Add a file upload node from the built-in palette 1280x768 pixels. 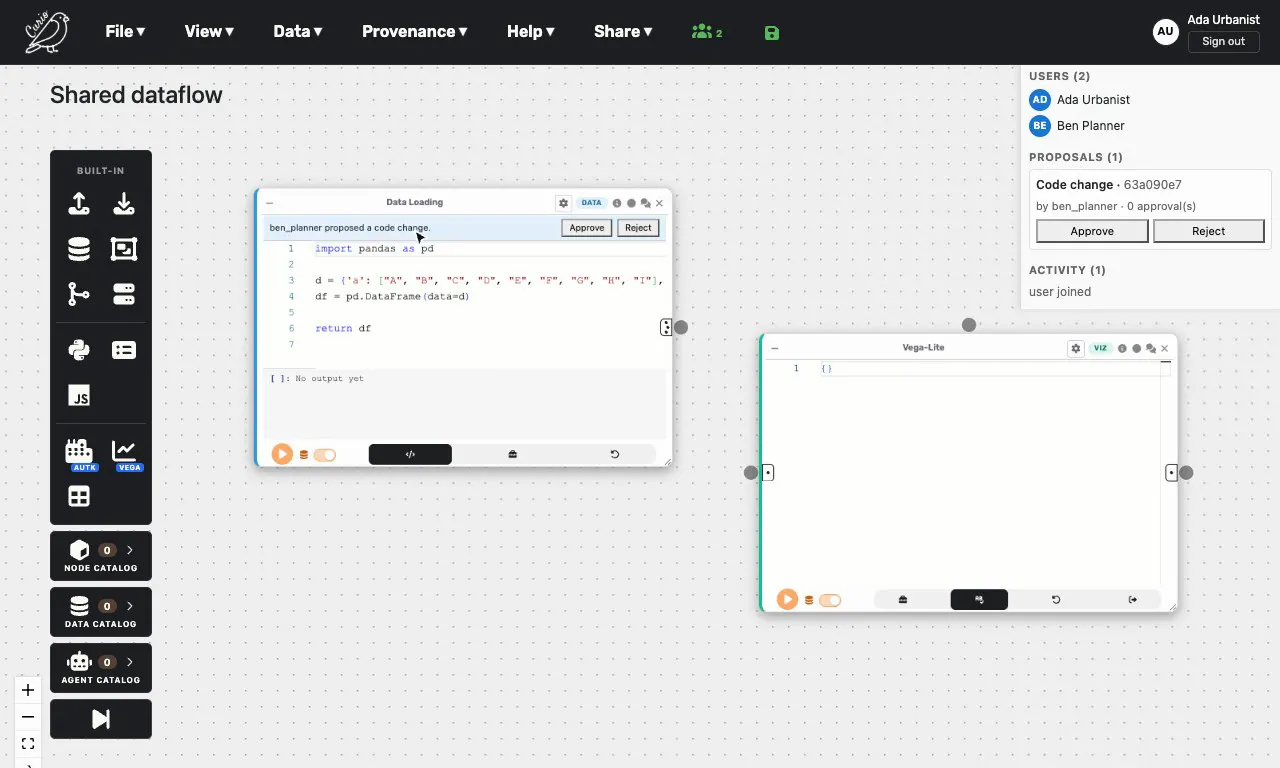click(79, 204)
